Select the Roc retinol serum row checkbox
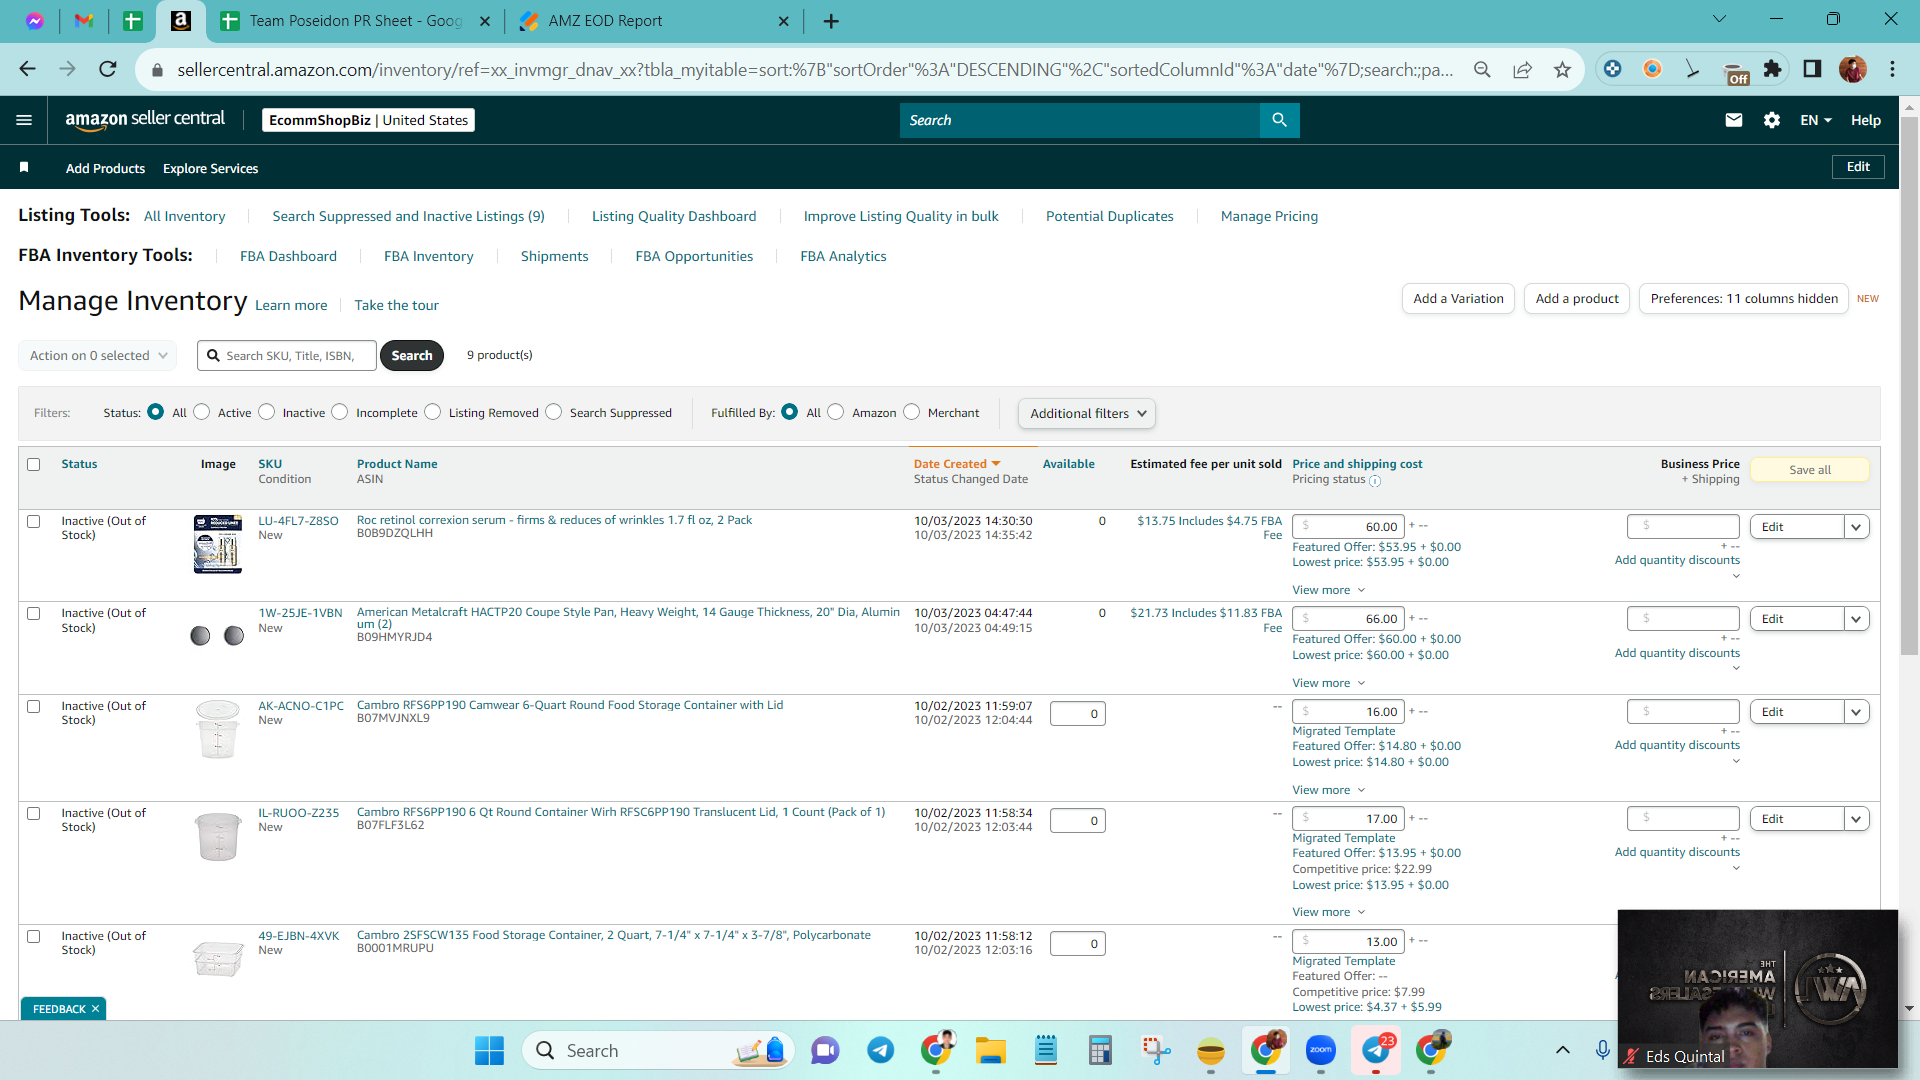 (x=34, y=521)
